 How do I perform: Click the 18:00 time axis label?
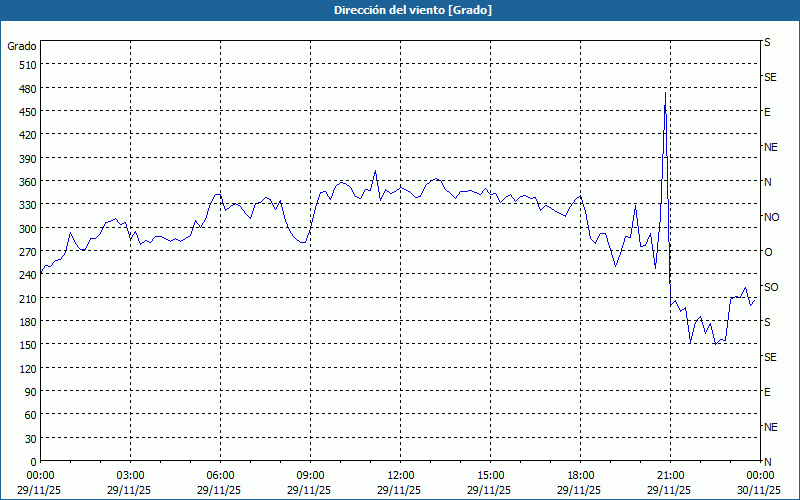click(x=580, y=475)
